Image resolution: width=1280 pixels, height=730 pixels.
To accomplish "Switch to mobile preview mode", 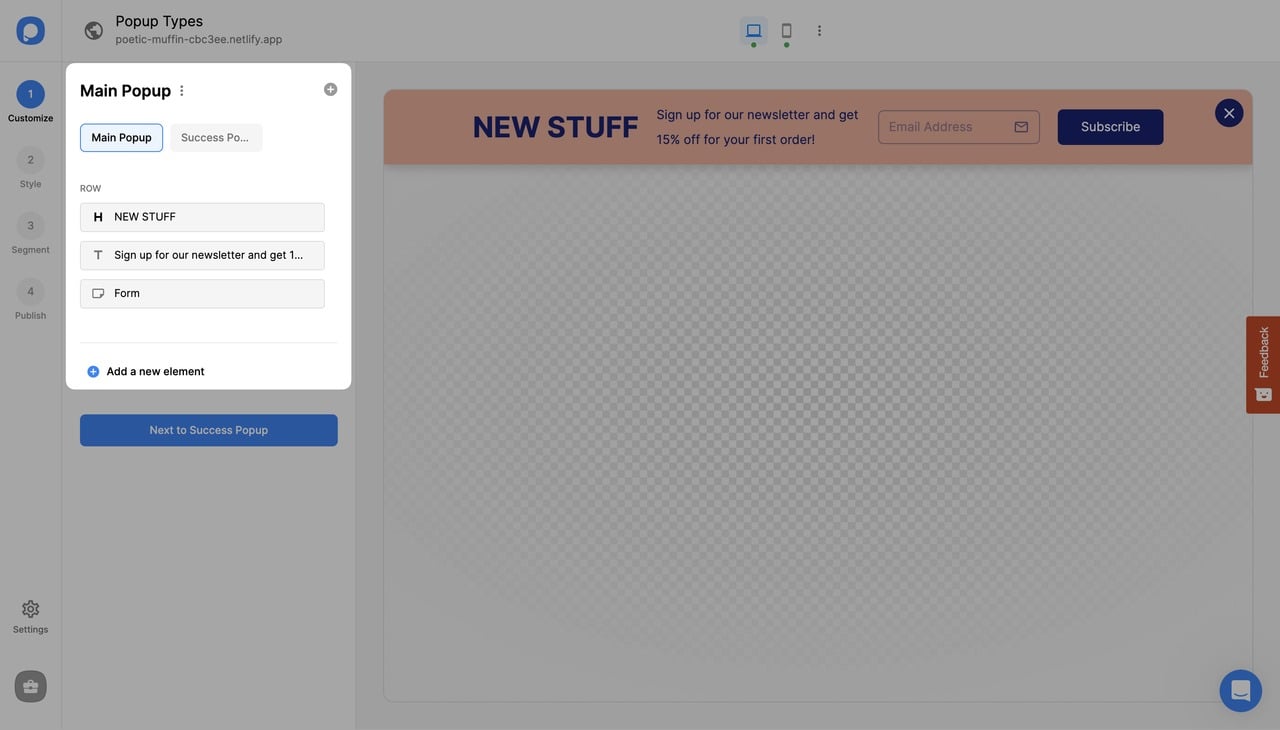I will click(782, 28).
